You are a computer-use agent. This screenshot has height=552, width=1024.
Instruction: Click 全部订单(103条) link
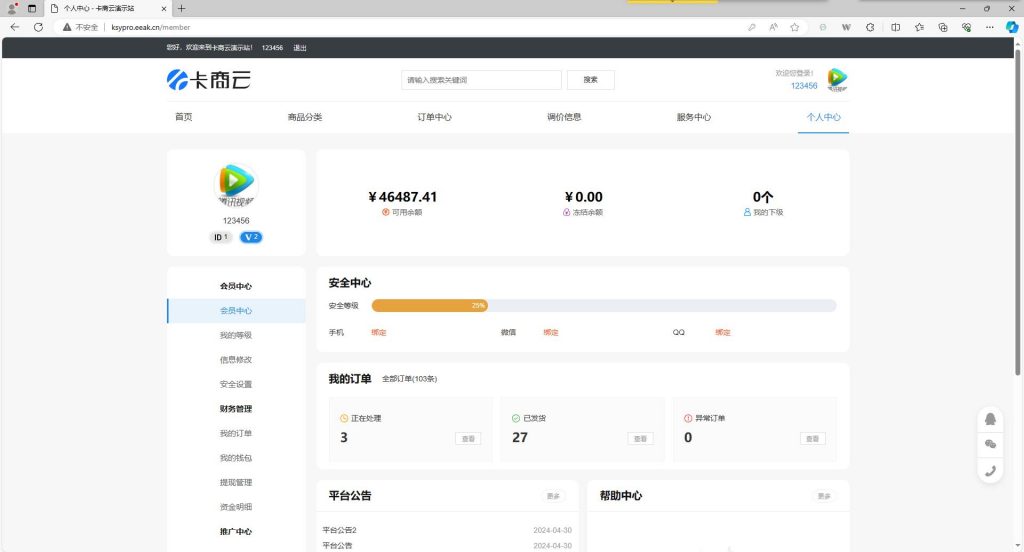[x=409, y=379]
